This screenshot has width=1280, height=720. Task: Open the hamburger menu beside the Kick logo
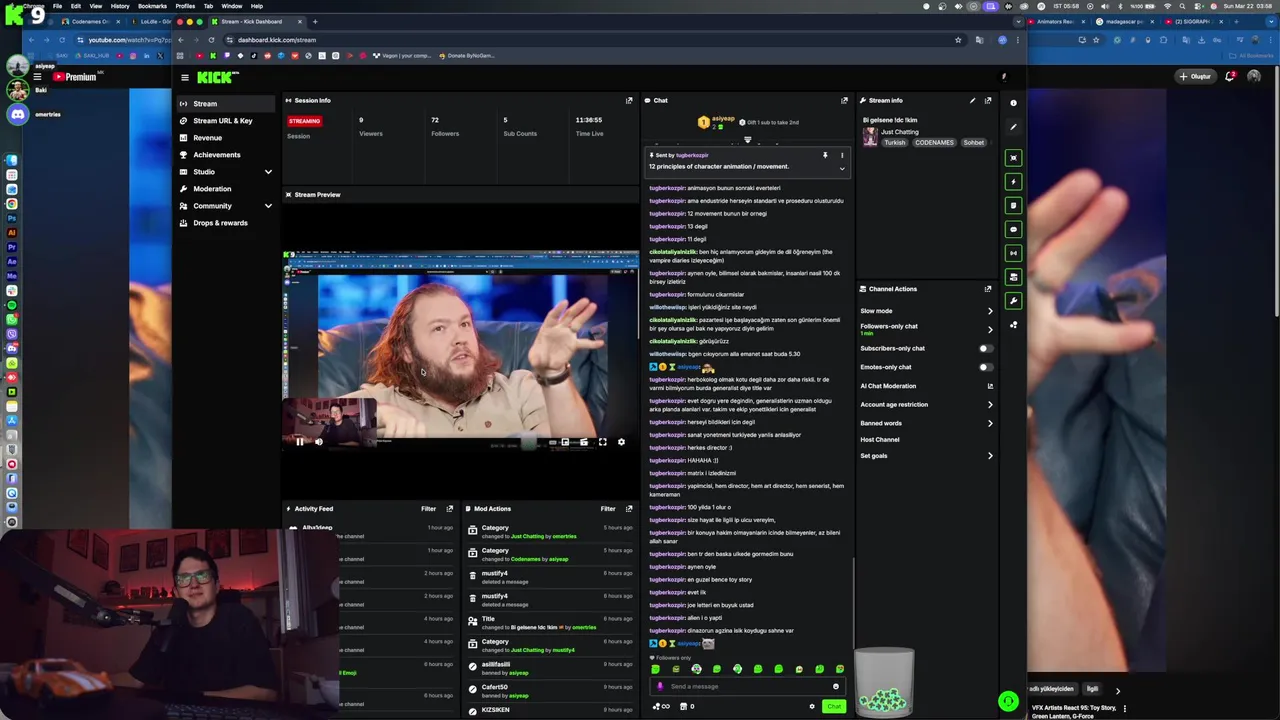184,77
